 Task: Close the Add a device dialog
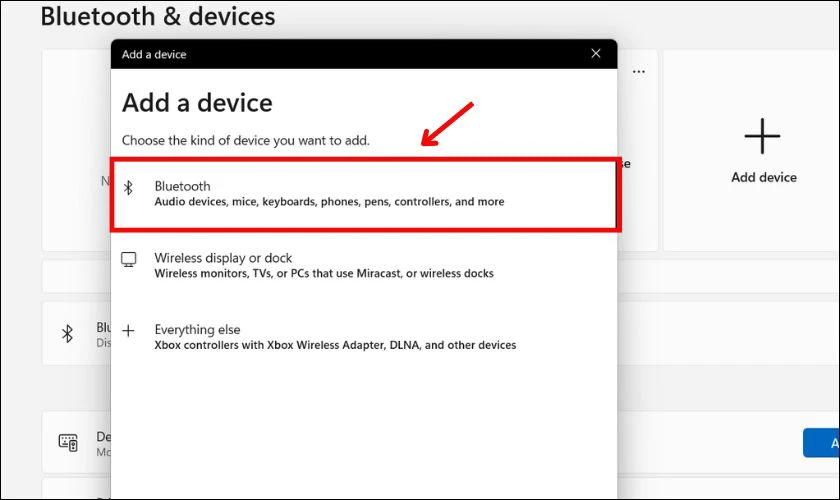(x=596, y=54)
